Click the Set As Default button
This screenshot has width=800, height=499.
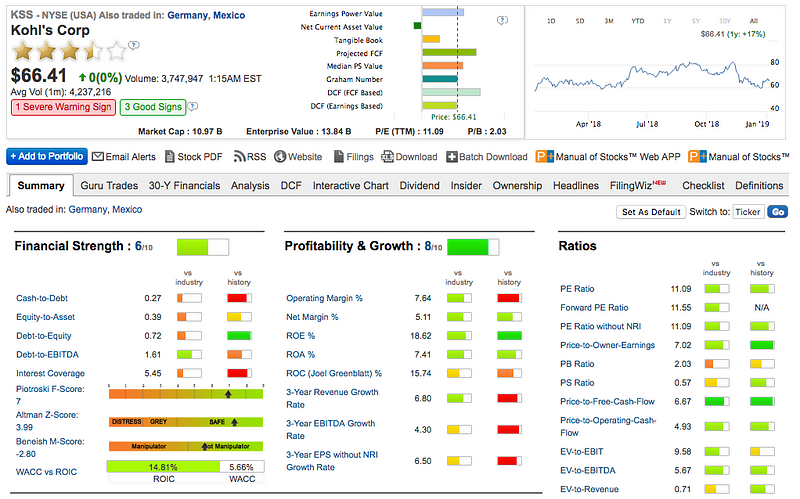point(651,212)
